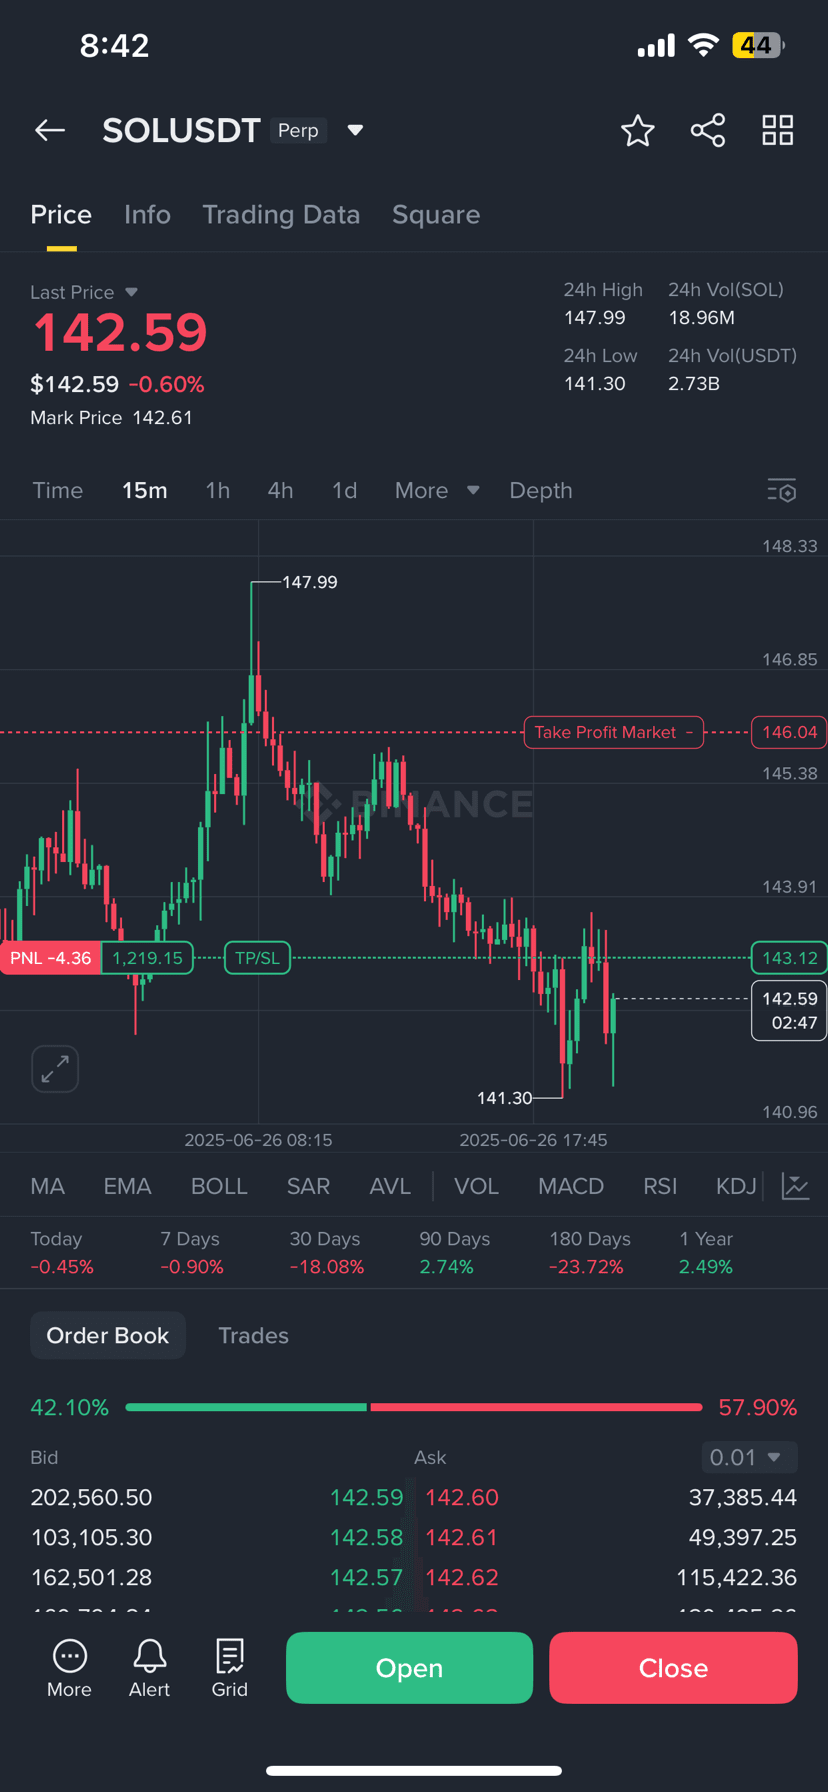Expand chart to fullscreen

coord(55,1069)
